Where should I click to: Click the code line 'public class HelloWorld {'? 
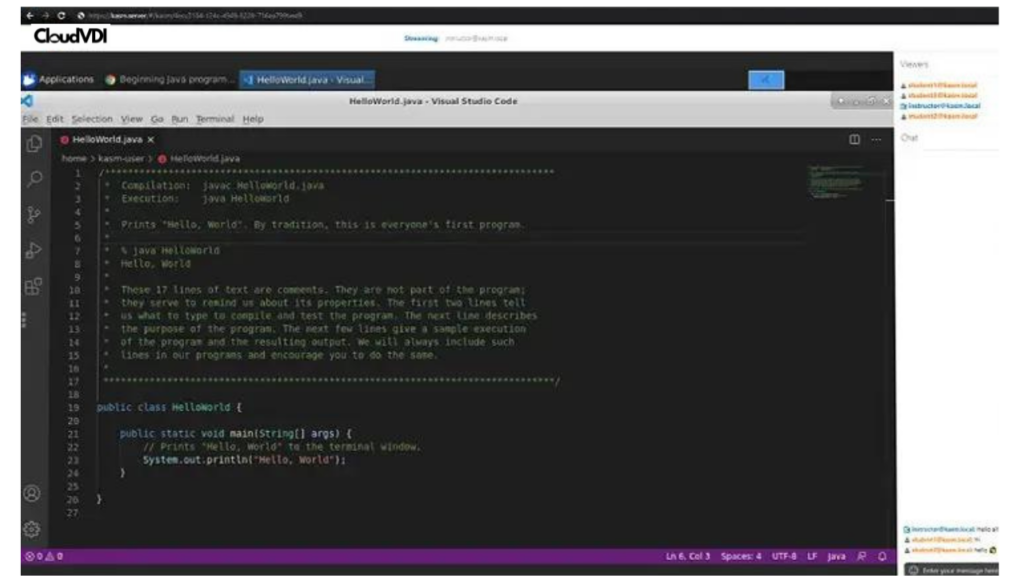[169, 408]
